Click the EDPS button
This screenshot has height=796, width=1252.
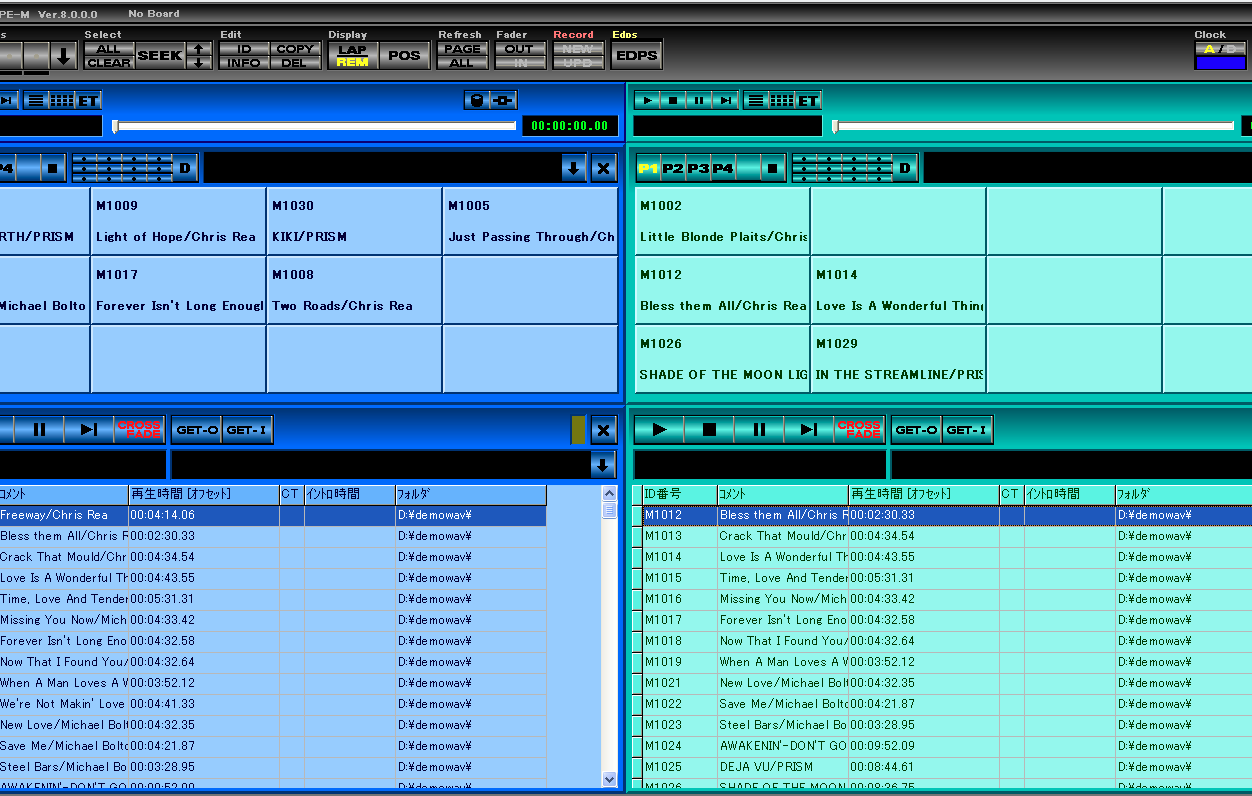point(637,56)
